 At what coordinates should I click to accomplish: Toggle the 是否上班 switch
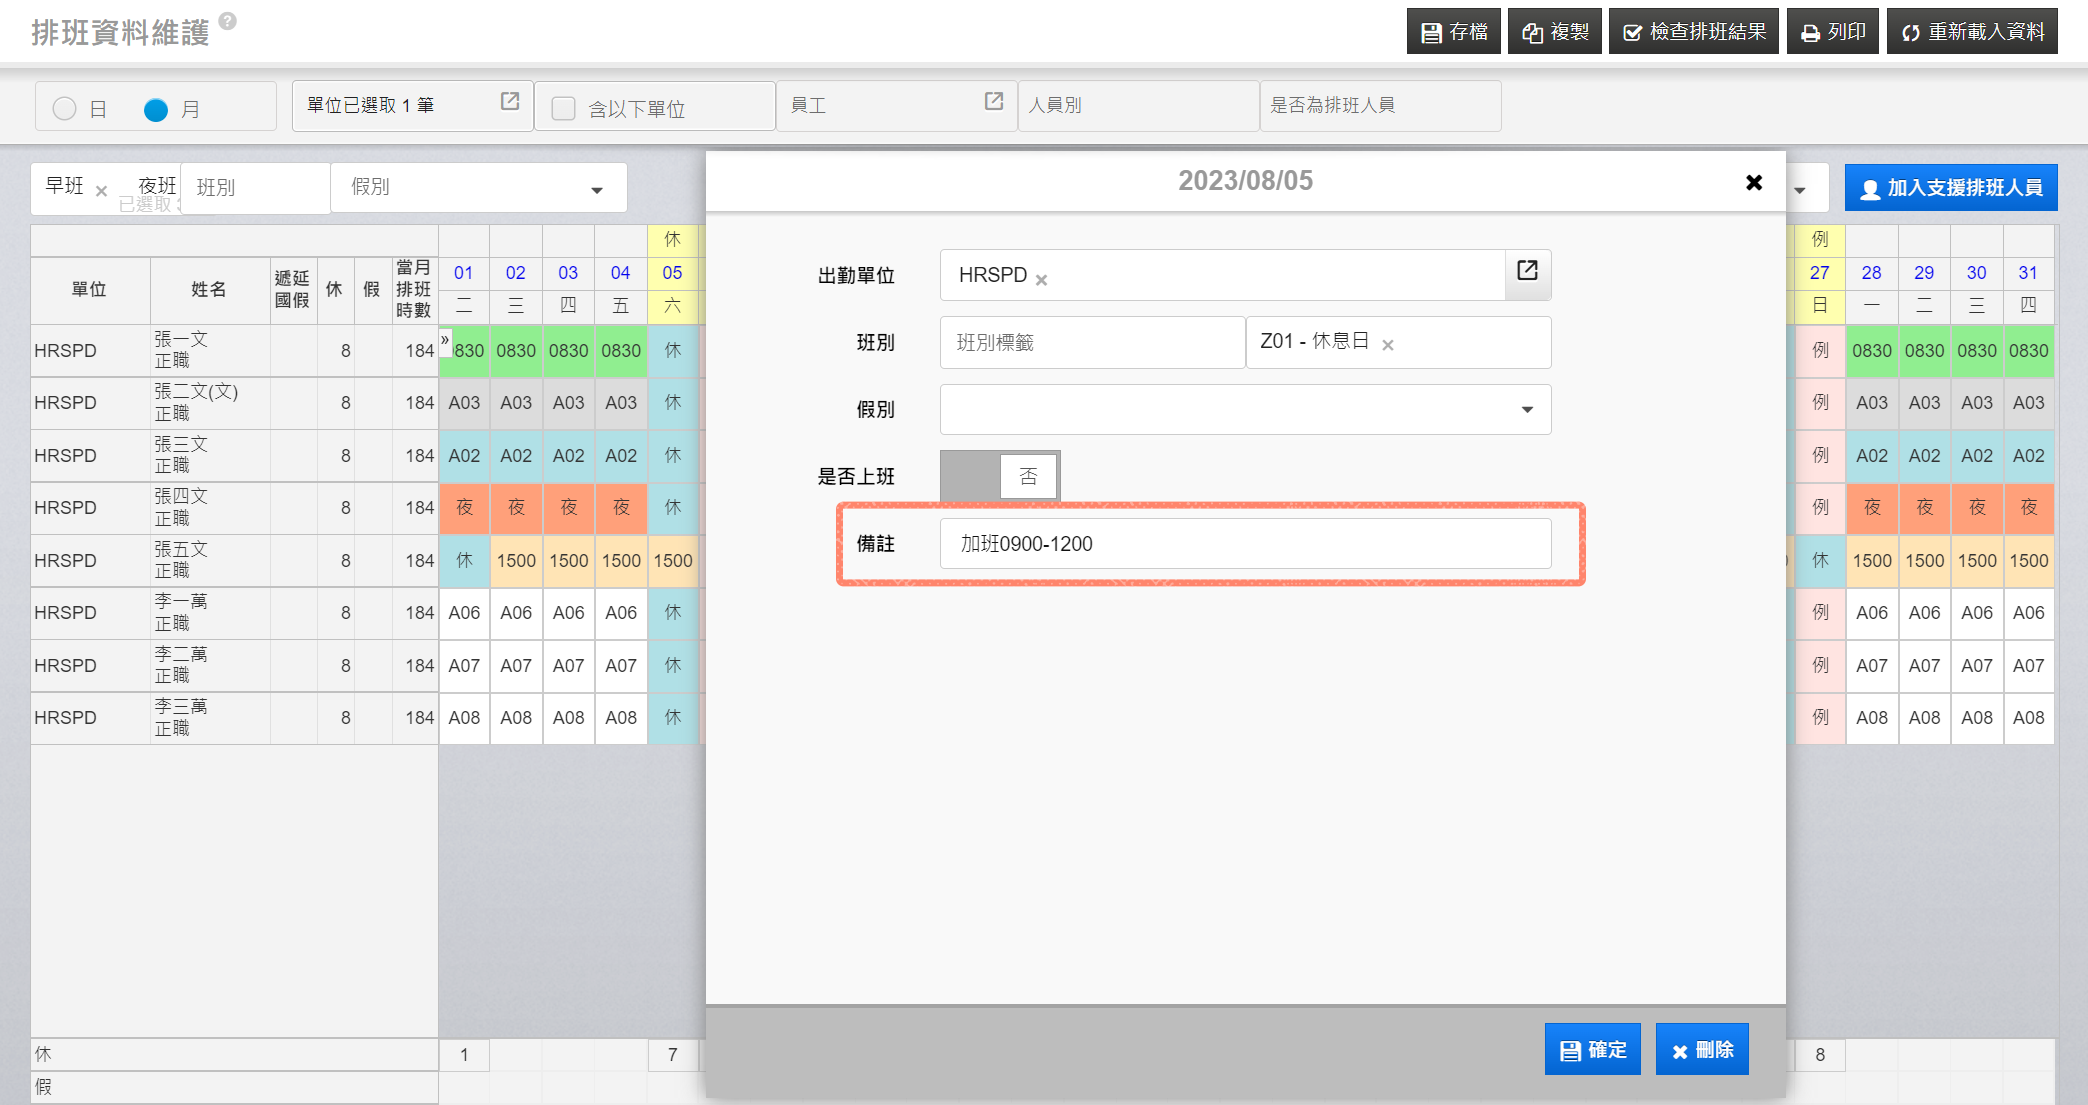click(999, 475)
